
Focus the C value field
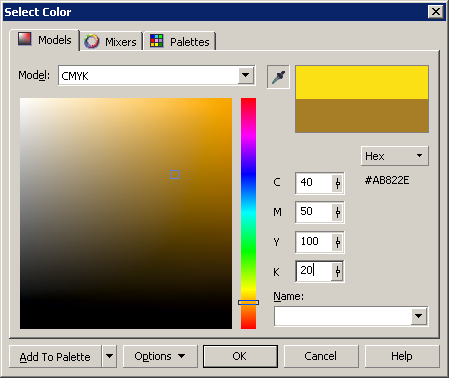point(314,183)
